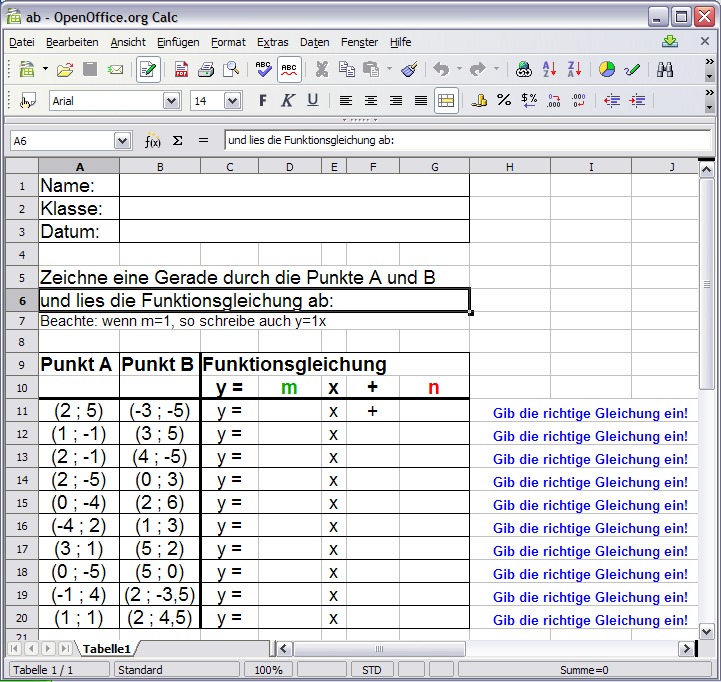The image size is (721, 682).
Task: Toggle AutoSpellcheck red underline ABC
Action: (289, 70)
